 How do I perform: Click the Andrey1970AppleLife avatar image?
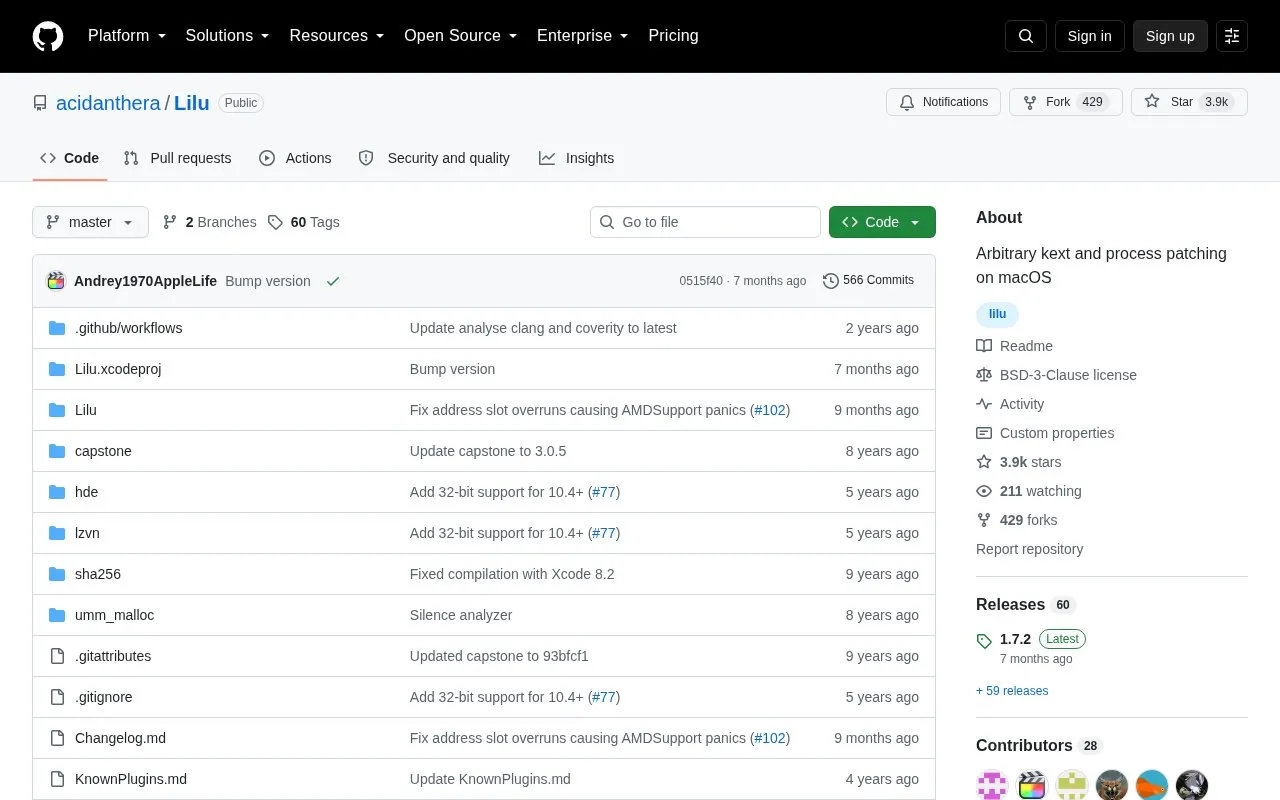click(x=56, y=281)
